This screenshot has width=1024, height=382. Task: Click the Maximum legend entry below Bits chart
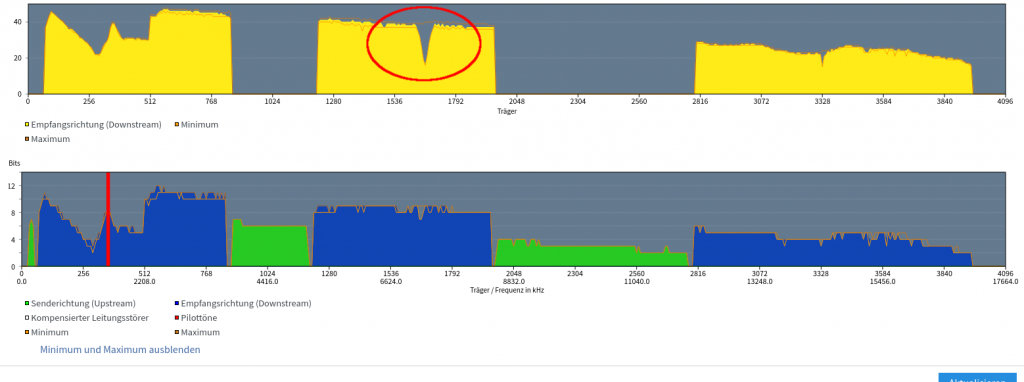[197, 332]
